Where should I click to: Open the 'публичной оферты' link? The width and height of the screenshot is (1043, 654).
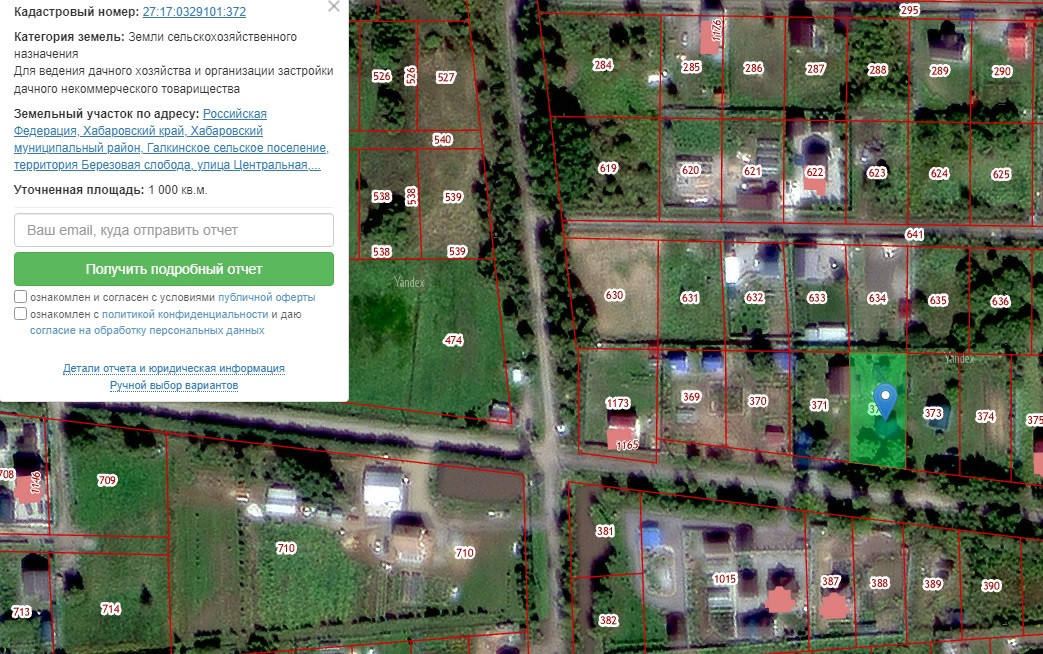(x=267, y=297)
